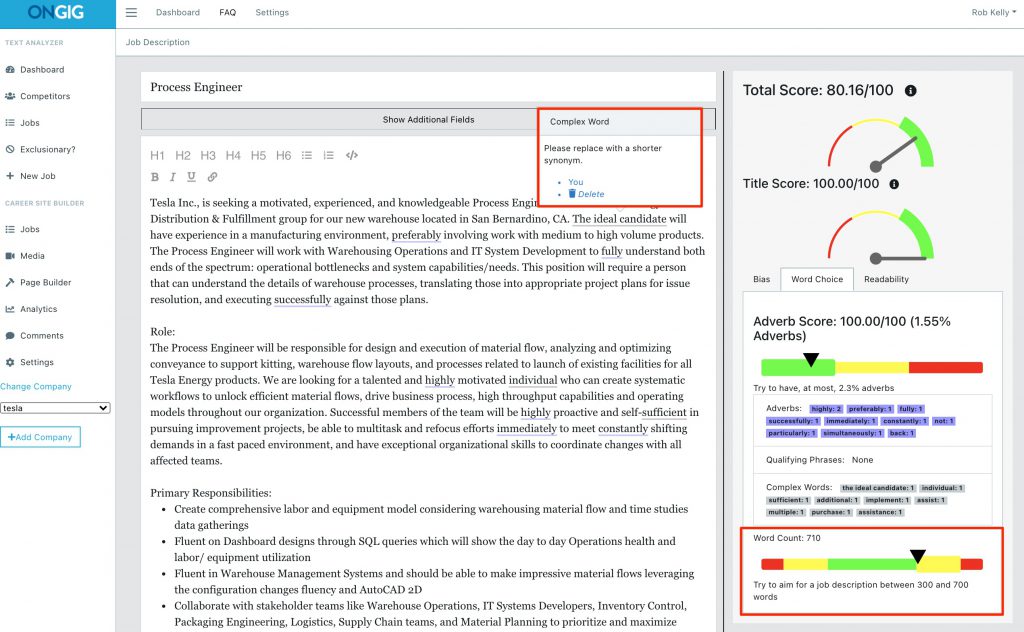Click underlined 'The ideal candidate' in editor

(619, 219)
